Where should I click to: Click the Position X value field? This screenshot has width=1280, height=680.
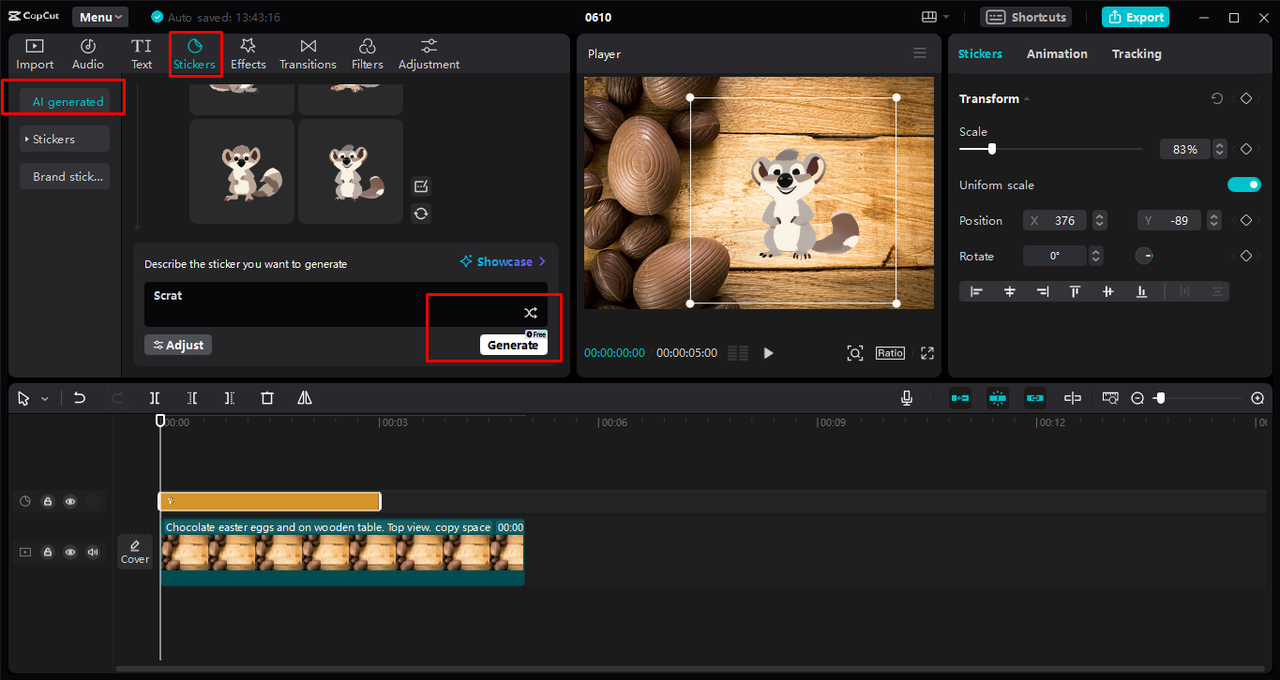coord(1056,221)
